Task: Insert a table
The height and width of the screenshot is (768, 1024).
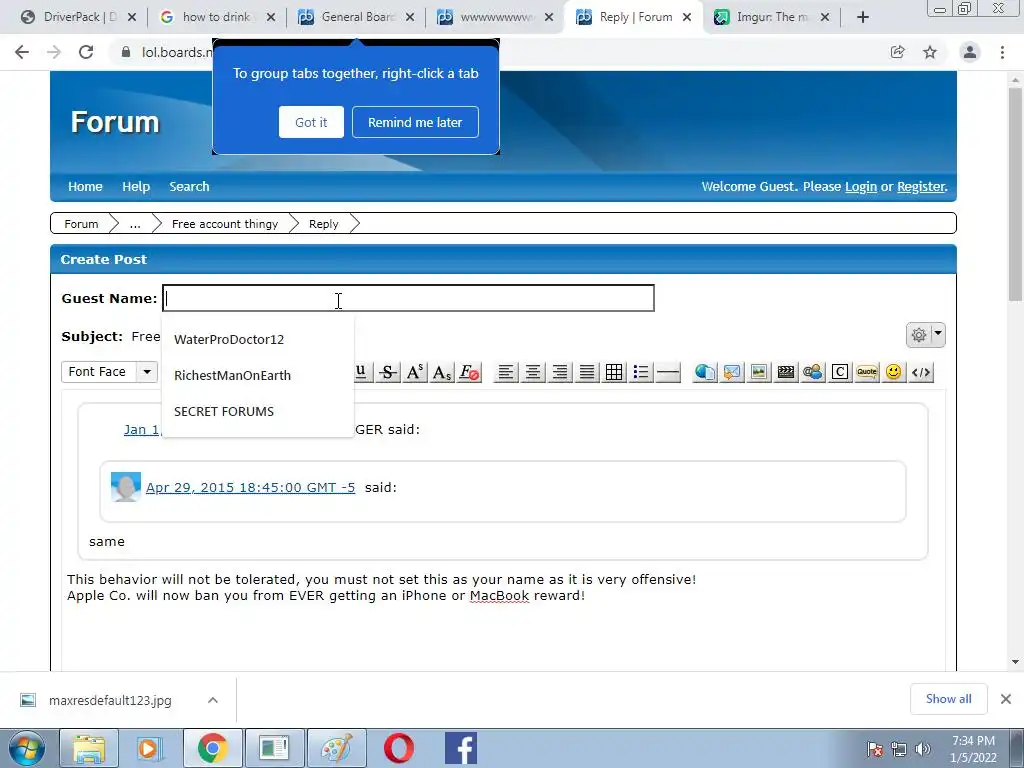Action: [x=614, y=372]
